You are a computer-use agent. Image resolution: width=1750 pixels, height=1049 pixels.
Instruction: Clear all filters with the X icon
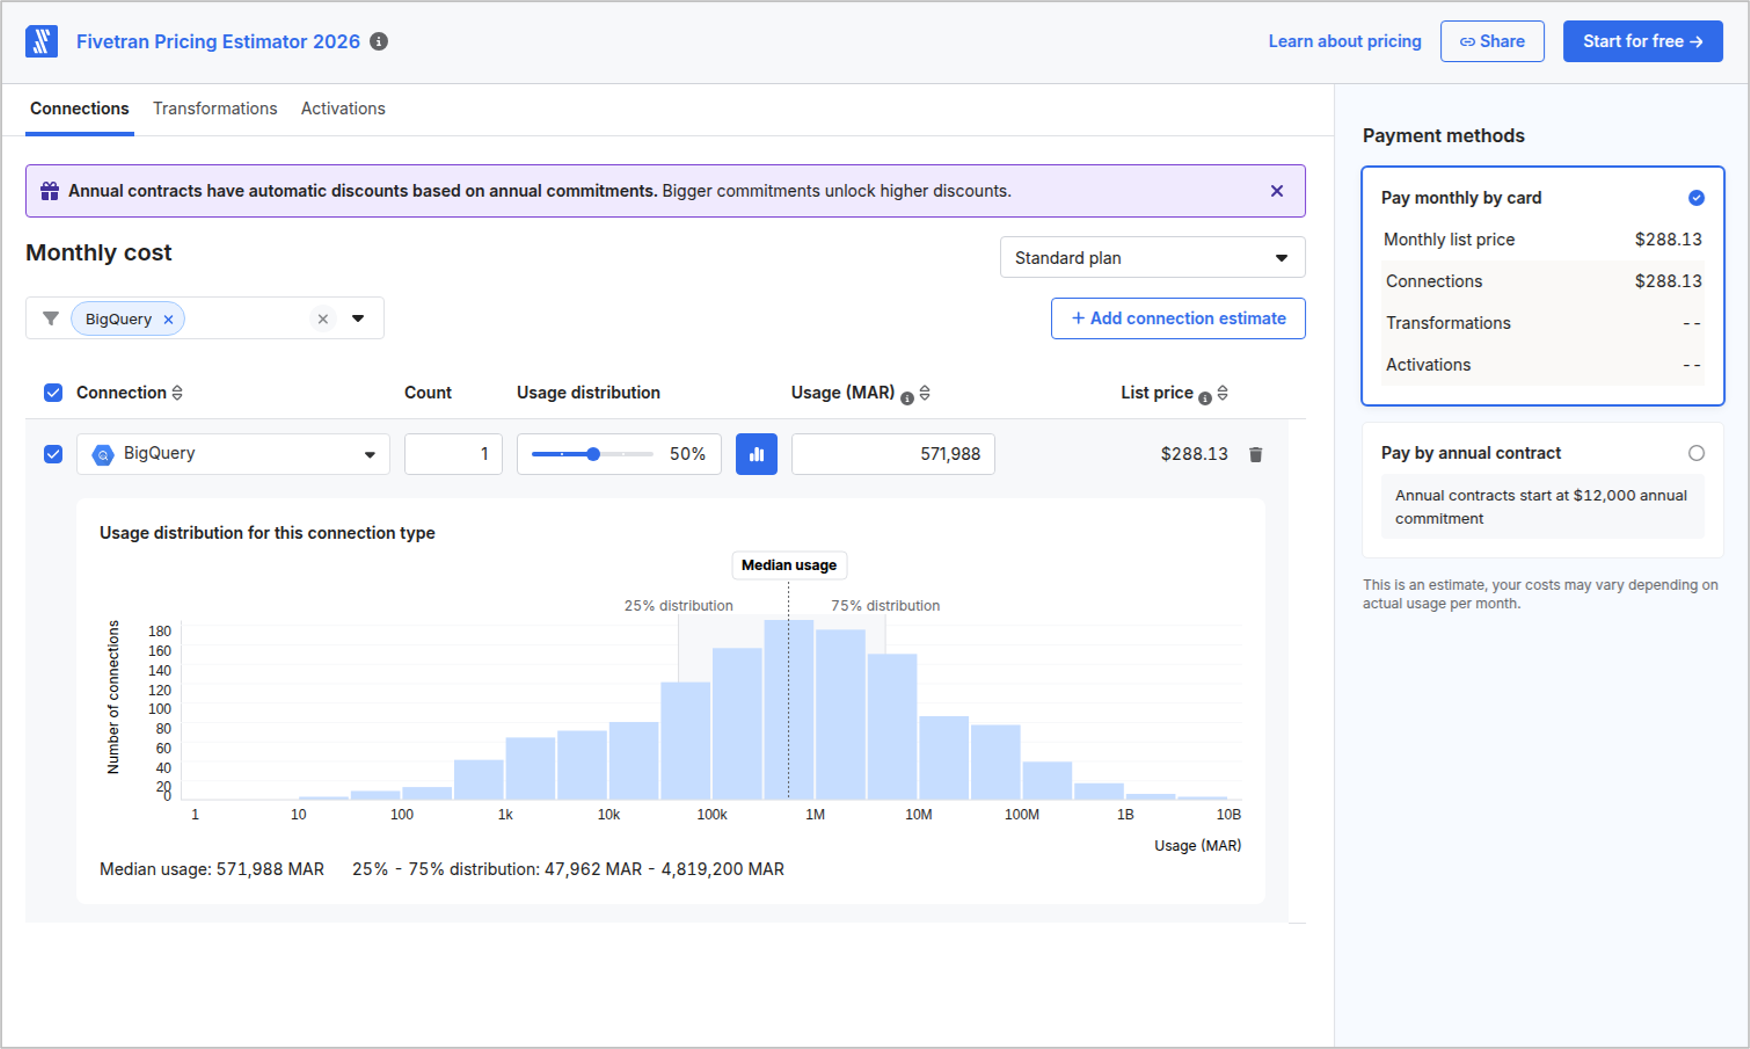click(323, 319)
